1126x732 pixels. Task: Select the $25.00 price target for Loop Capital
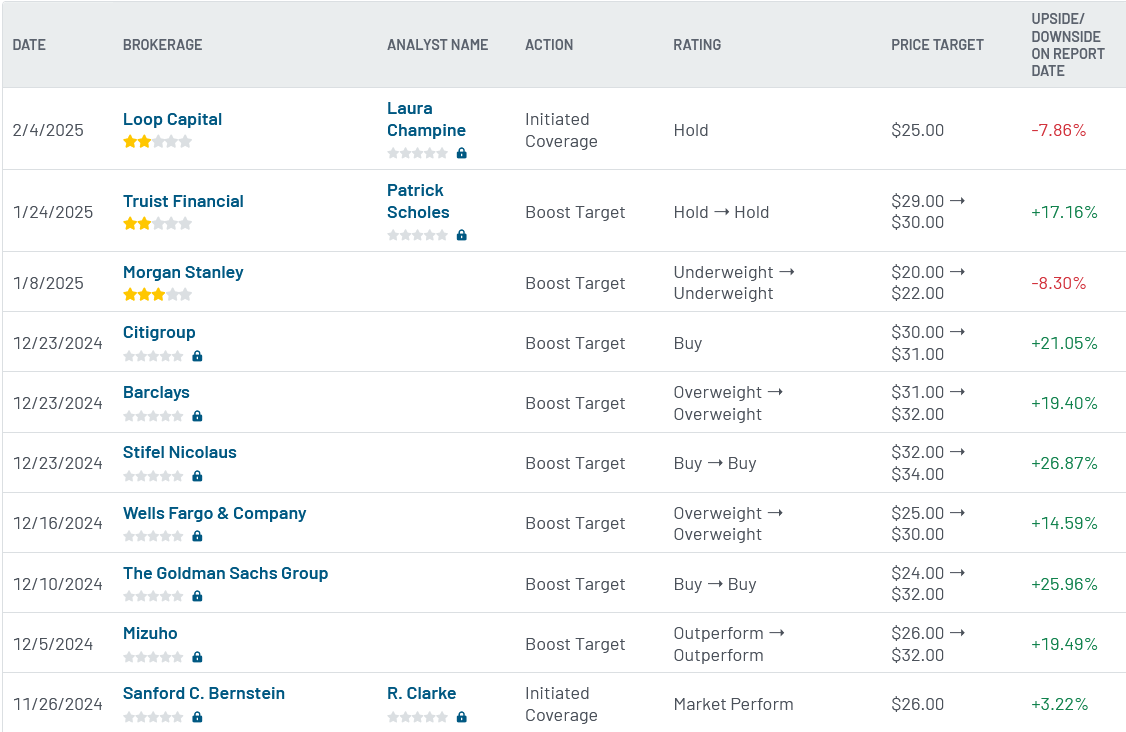click(x=918, y=130)
